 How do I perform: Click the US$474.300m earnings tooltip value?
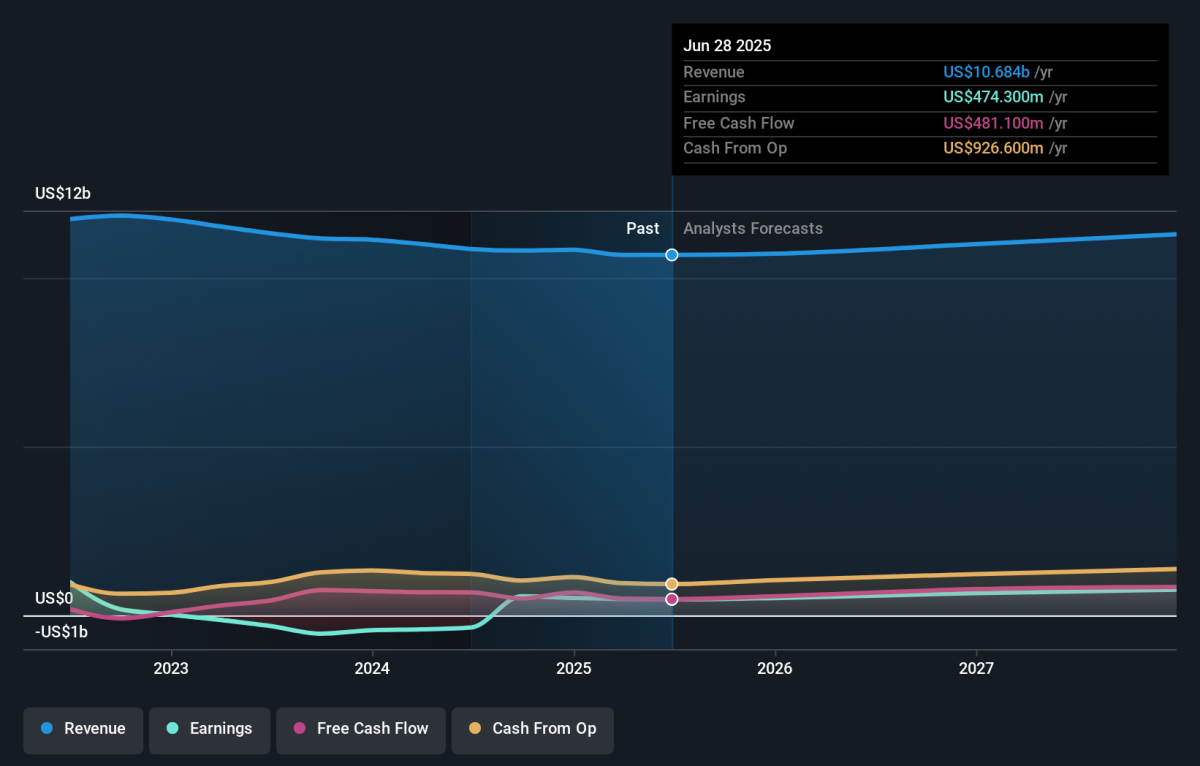993,97
